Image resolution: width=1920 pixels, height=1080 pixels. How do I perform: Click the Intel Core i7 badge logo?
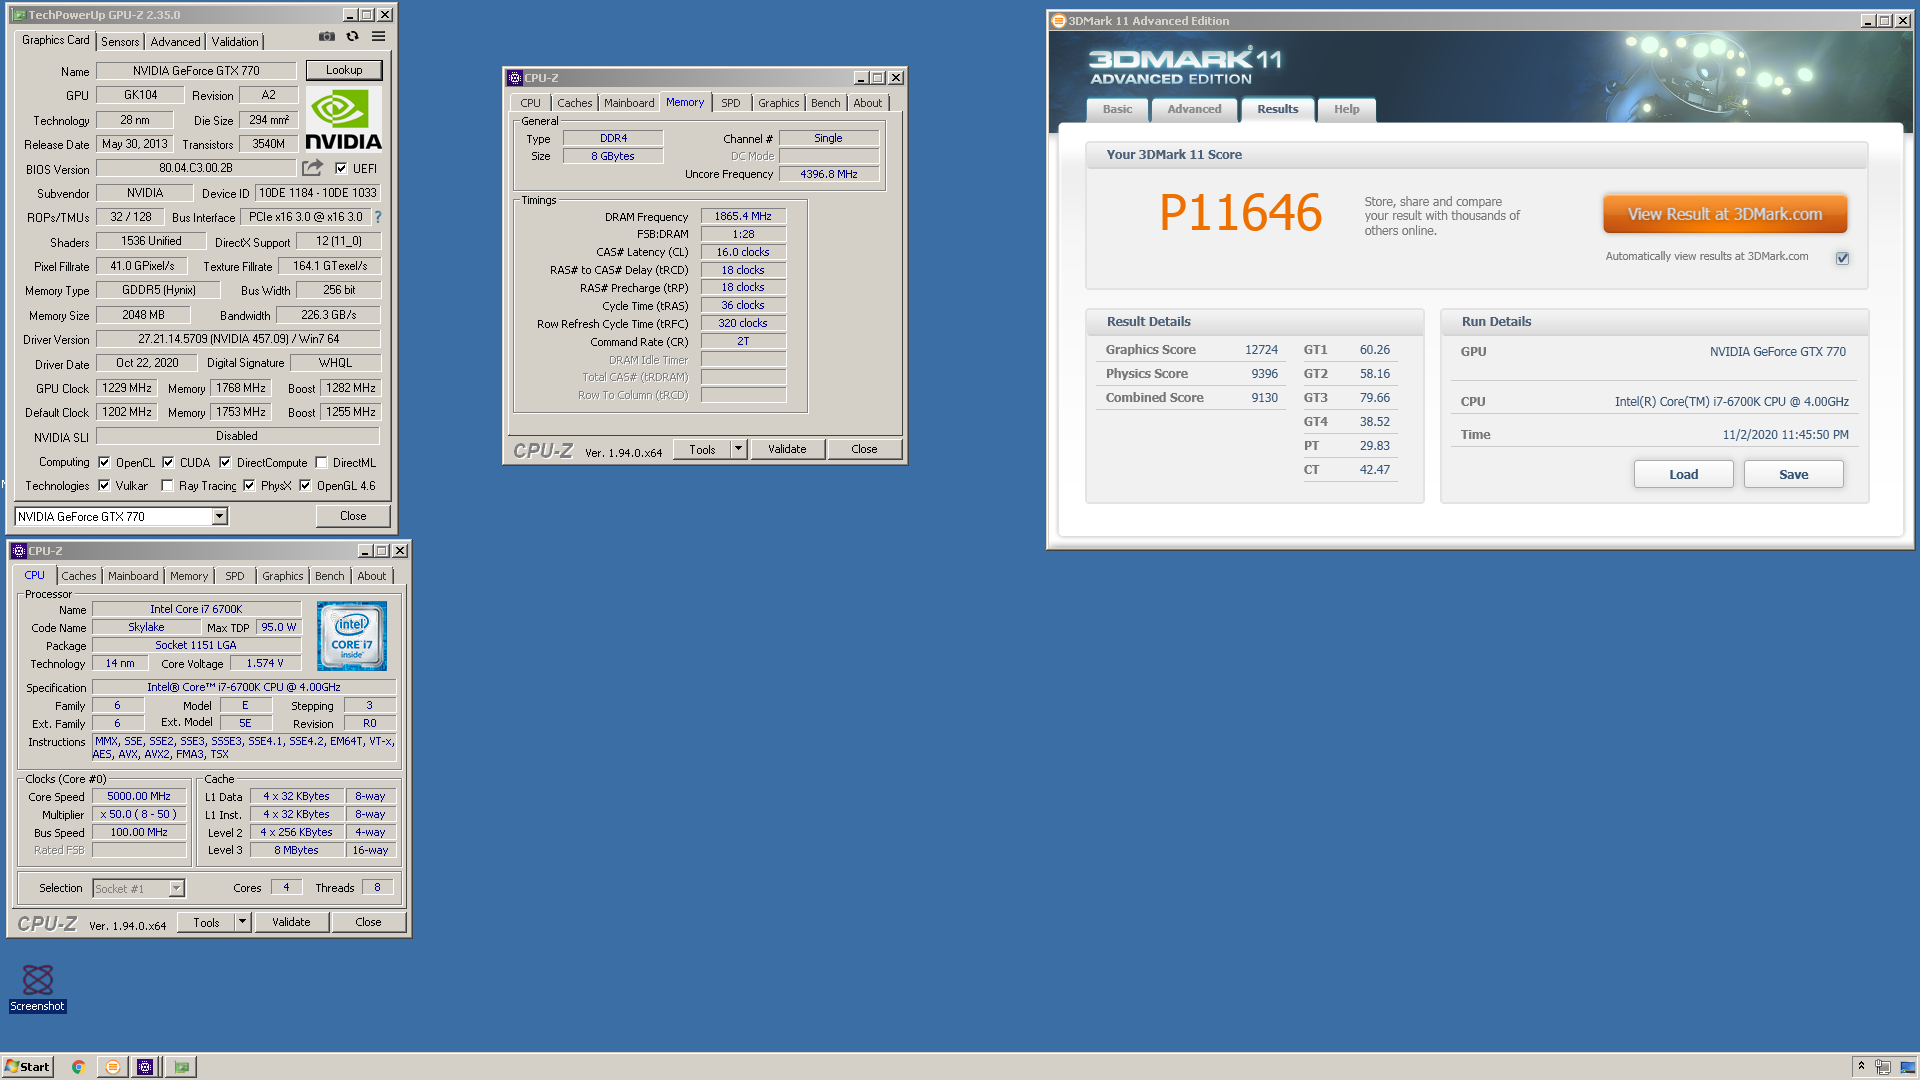(352, 636)
